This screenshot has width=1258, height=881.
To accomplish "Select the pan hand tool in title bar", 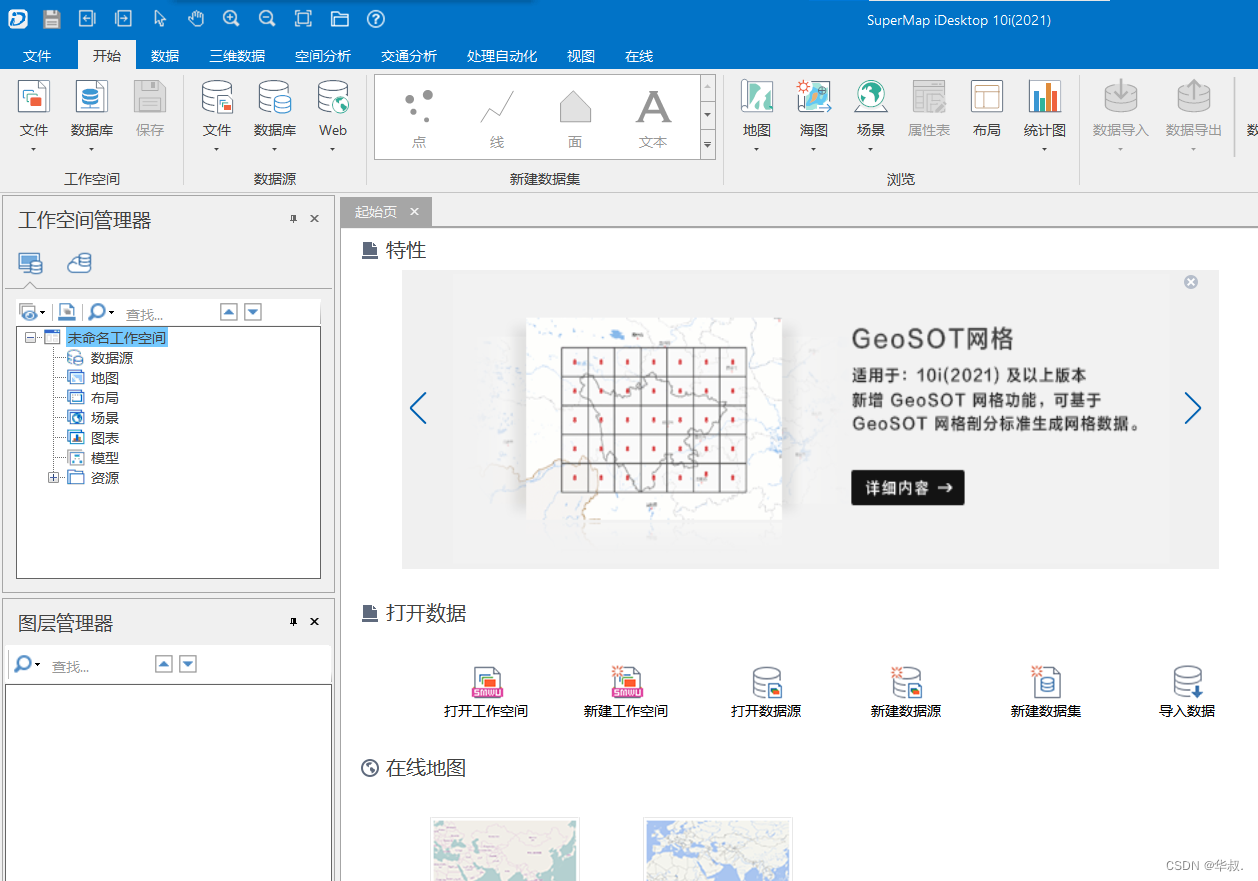I will coord(196,18).
